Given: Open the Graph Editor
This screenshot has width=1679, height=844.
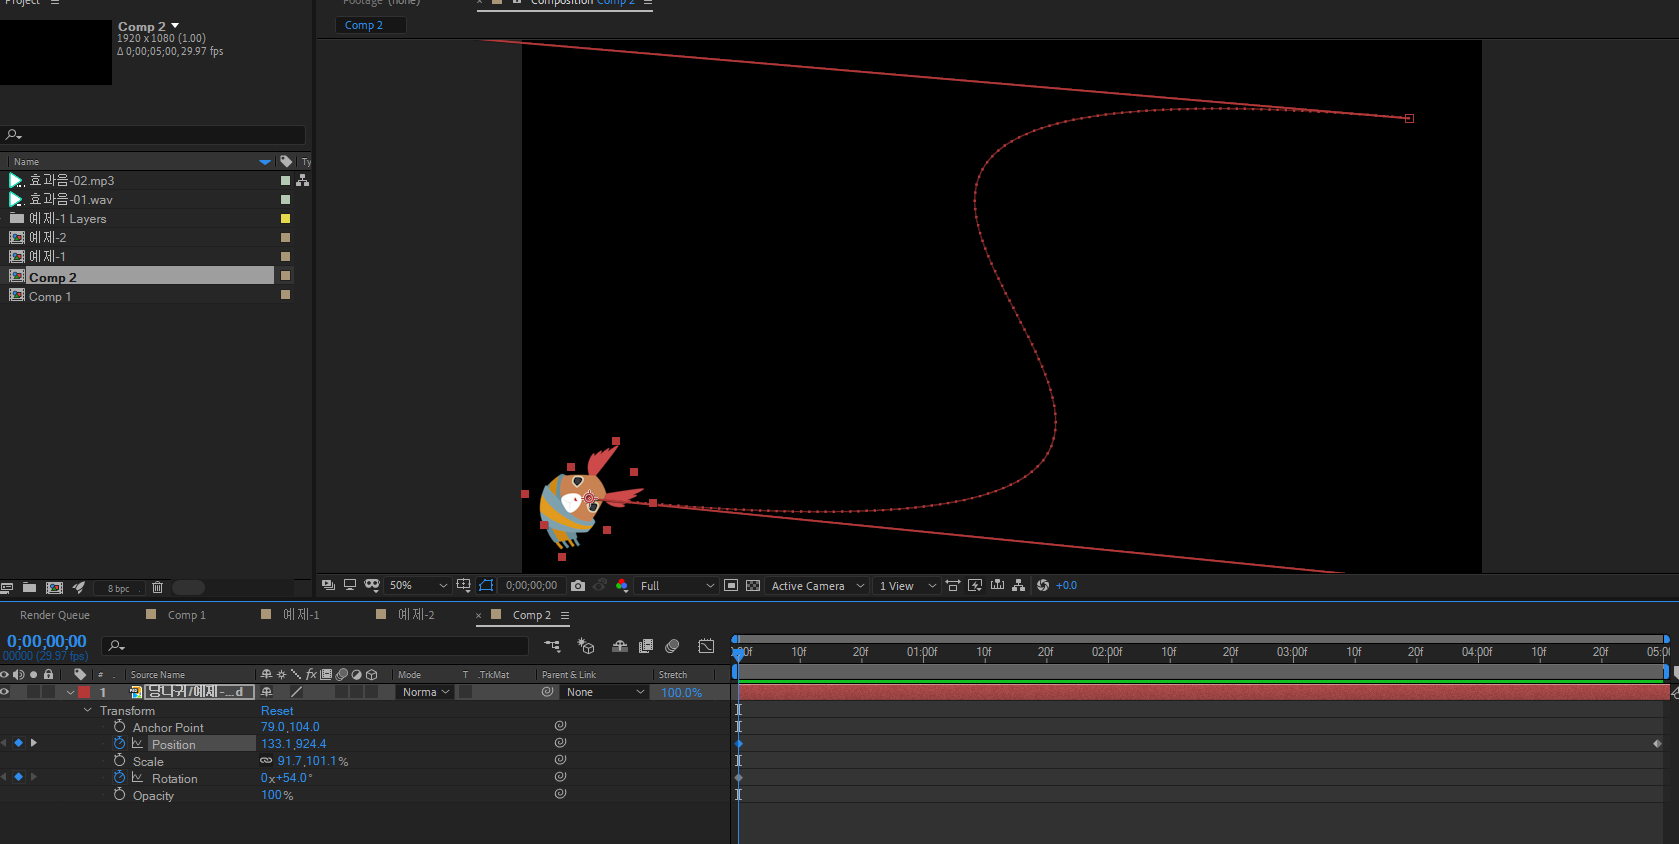Looking at the screenshot, I should (706, 646).
